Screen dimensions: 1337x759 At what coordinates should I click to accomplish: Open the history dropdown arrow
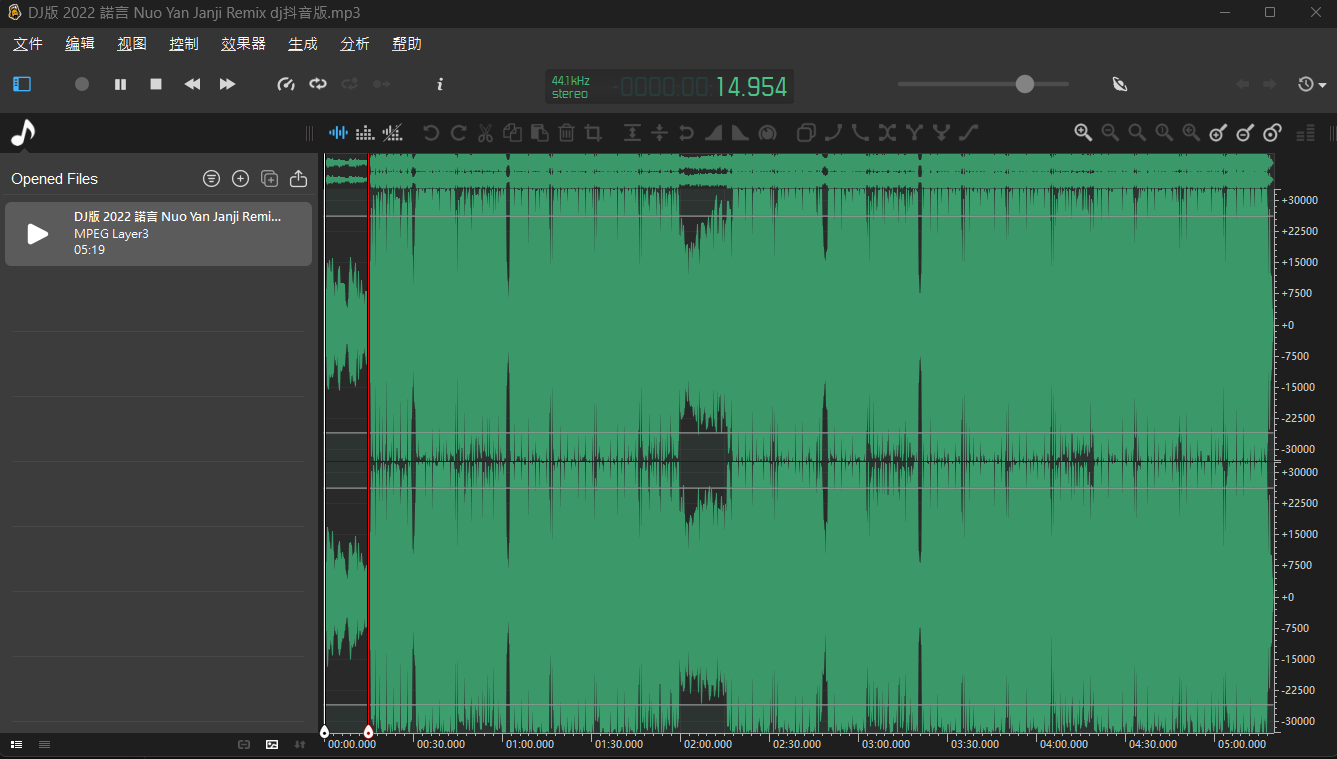click(x=1323, y=85)
